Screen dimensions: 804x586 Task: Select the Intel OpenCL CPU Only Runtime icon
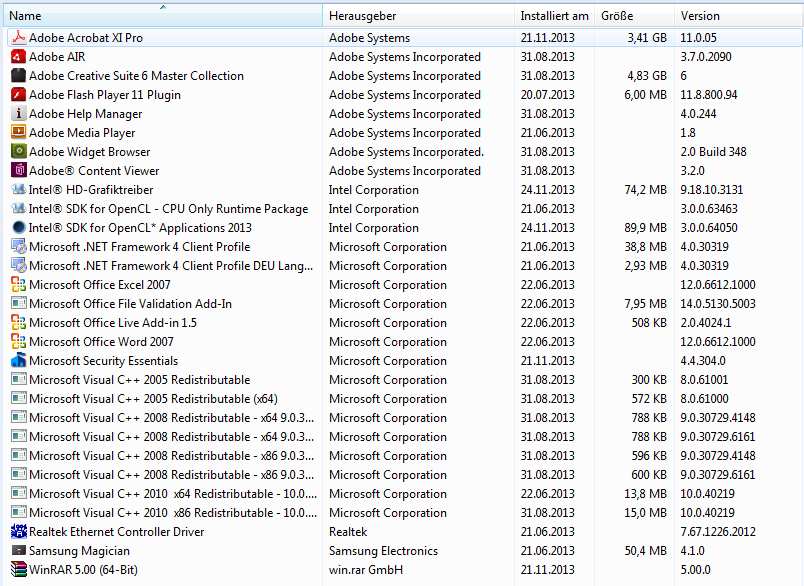coord(18,208)
